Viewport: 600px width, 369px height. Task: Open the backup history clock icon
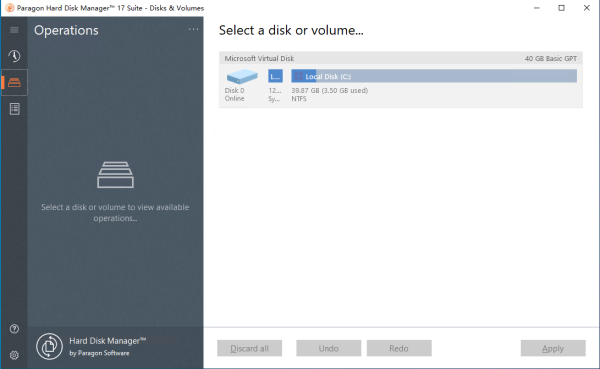pyautogui.click(x=14, y=56)
